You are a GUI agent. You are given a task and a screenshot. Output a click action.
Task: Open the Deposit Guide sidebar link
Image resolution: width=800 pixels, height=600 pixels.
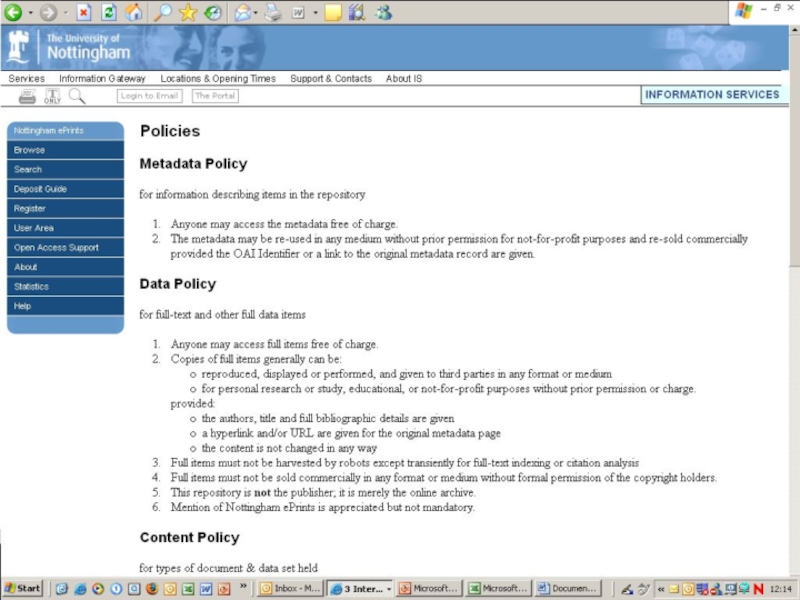click(65, 189)
